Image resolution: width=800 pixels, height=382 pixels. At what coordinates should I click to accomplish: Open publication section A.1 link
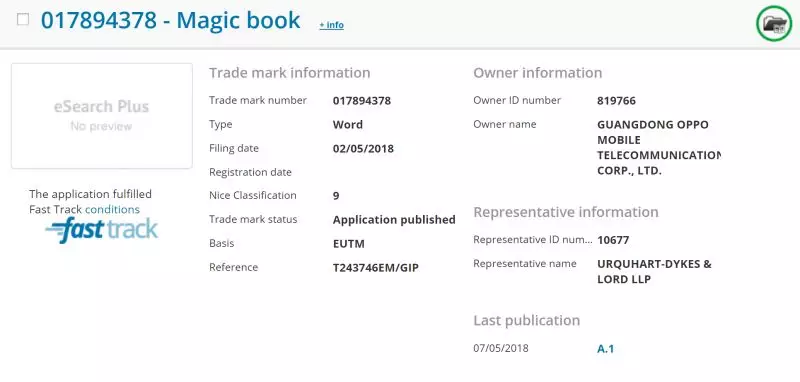coord(605,349)
